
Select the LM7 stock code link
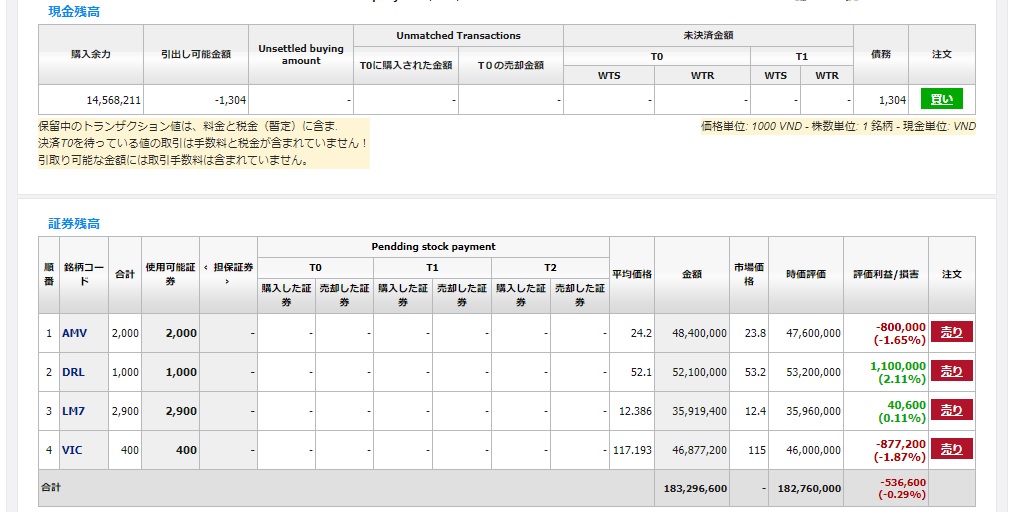(72, 411)
